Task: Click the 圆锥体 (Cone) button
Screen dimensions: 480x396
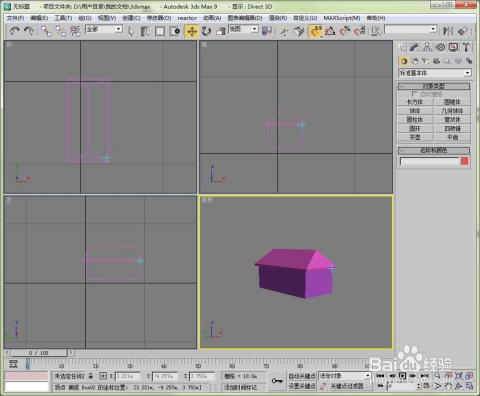Action: pos(452,102)
